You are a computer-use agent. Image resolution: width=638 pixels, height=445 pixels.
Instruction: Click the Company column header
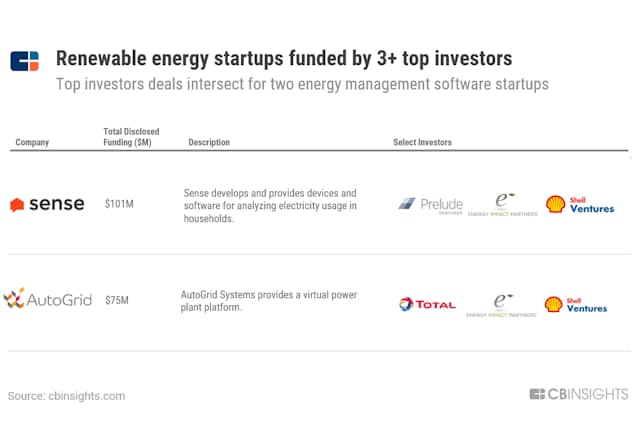pos(32,142)
